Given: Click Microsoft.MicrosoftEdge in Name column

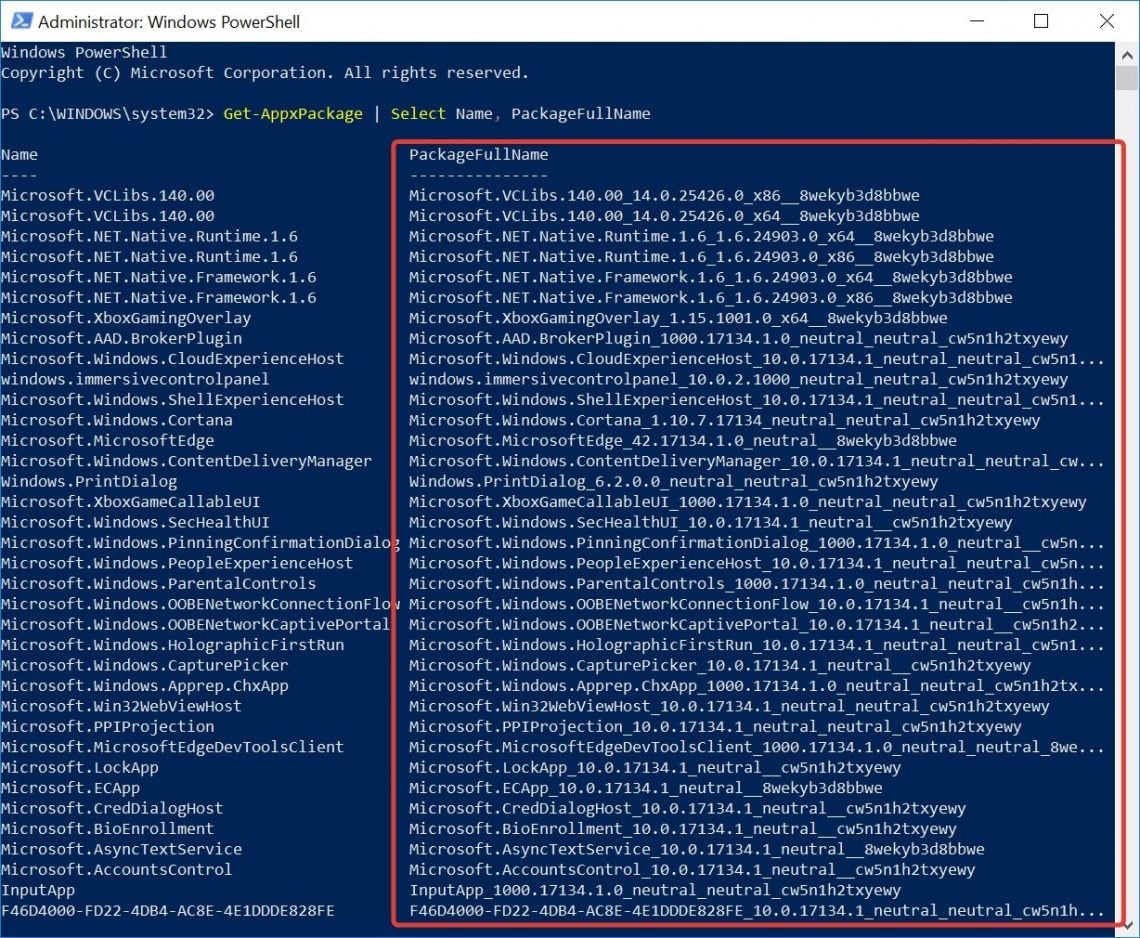Looking at the screenshot, I should pyautogui.click(x=108, y=440).
